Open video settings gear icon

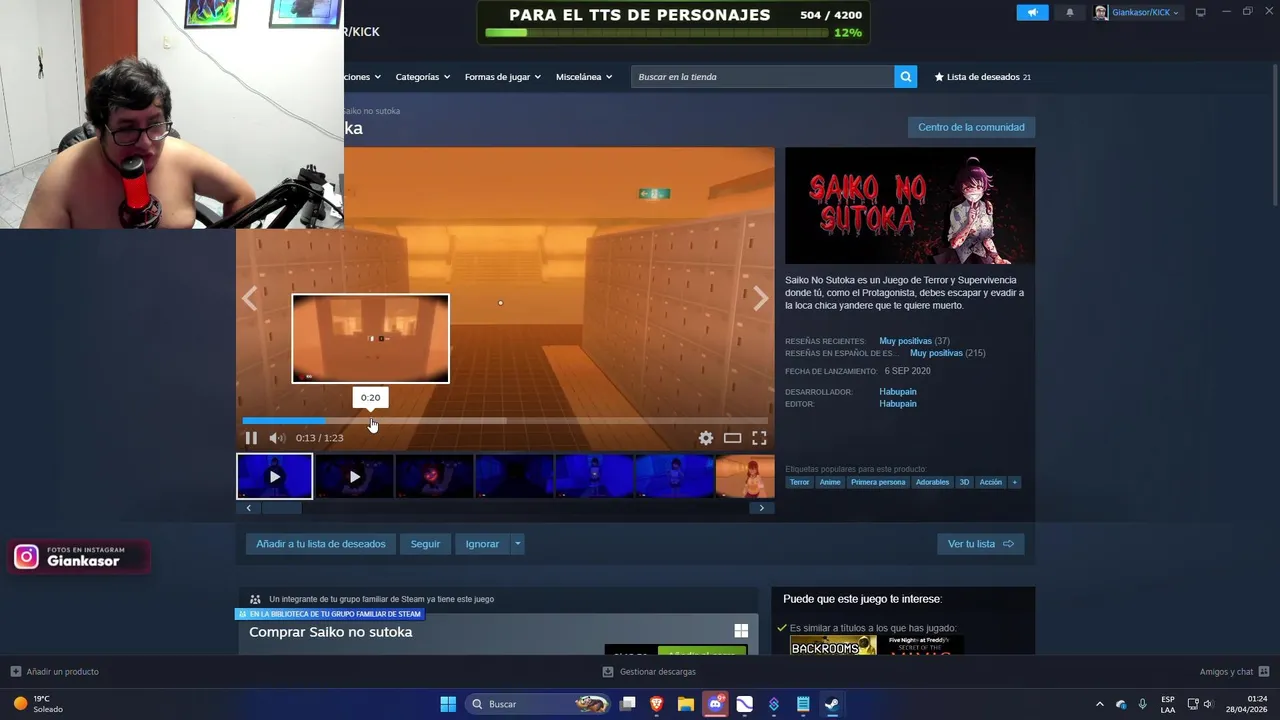(706, 438)
